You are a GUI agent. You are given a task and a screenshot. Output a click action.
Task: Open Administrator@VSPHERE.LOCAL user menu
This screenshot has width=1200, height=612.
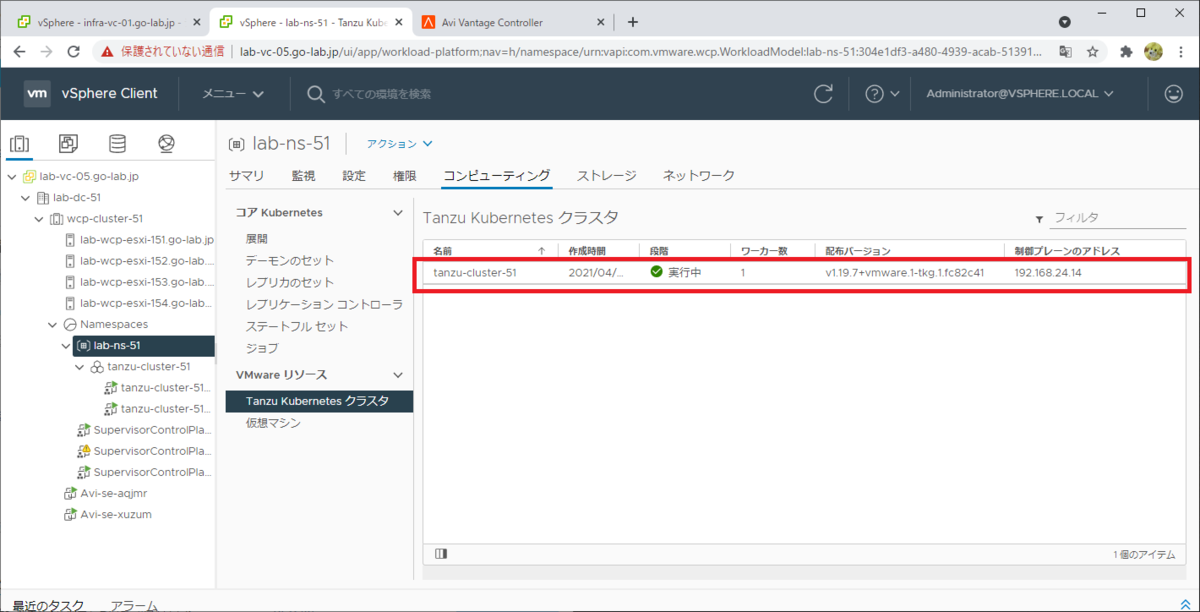(x=1019, y=94)
